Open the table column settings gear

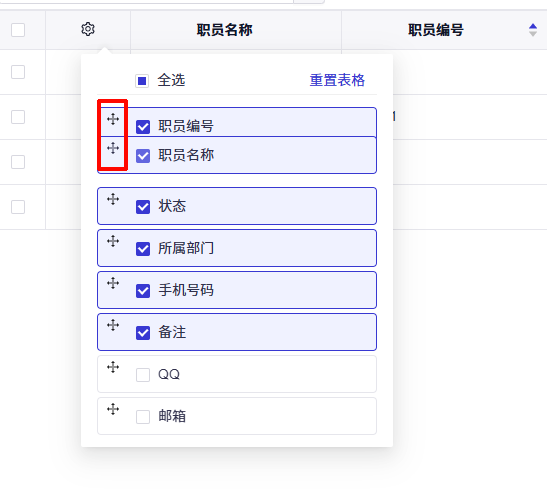point(88,29)
